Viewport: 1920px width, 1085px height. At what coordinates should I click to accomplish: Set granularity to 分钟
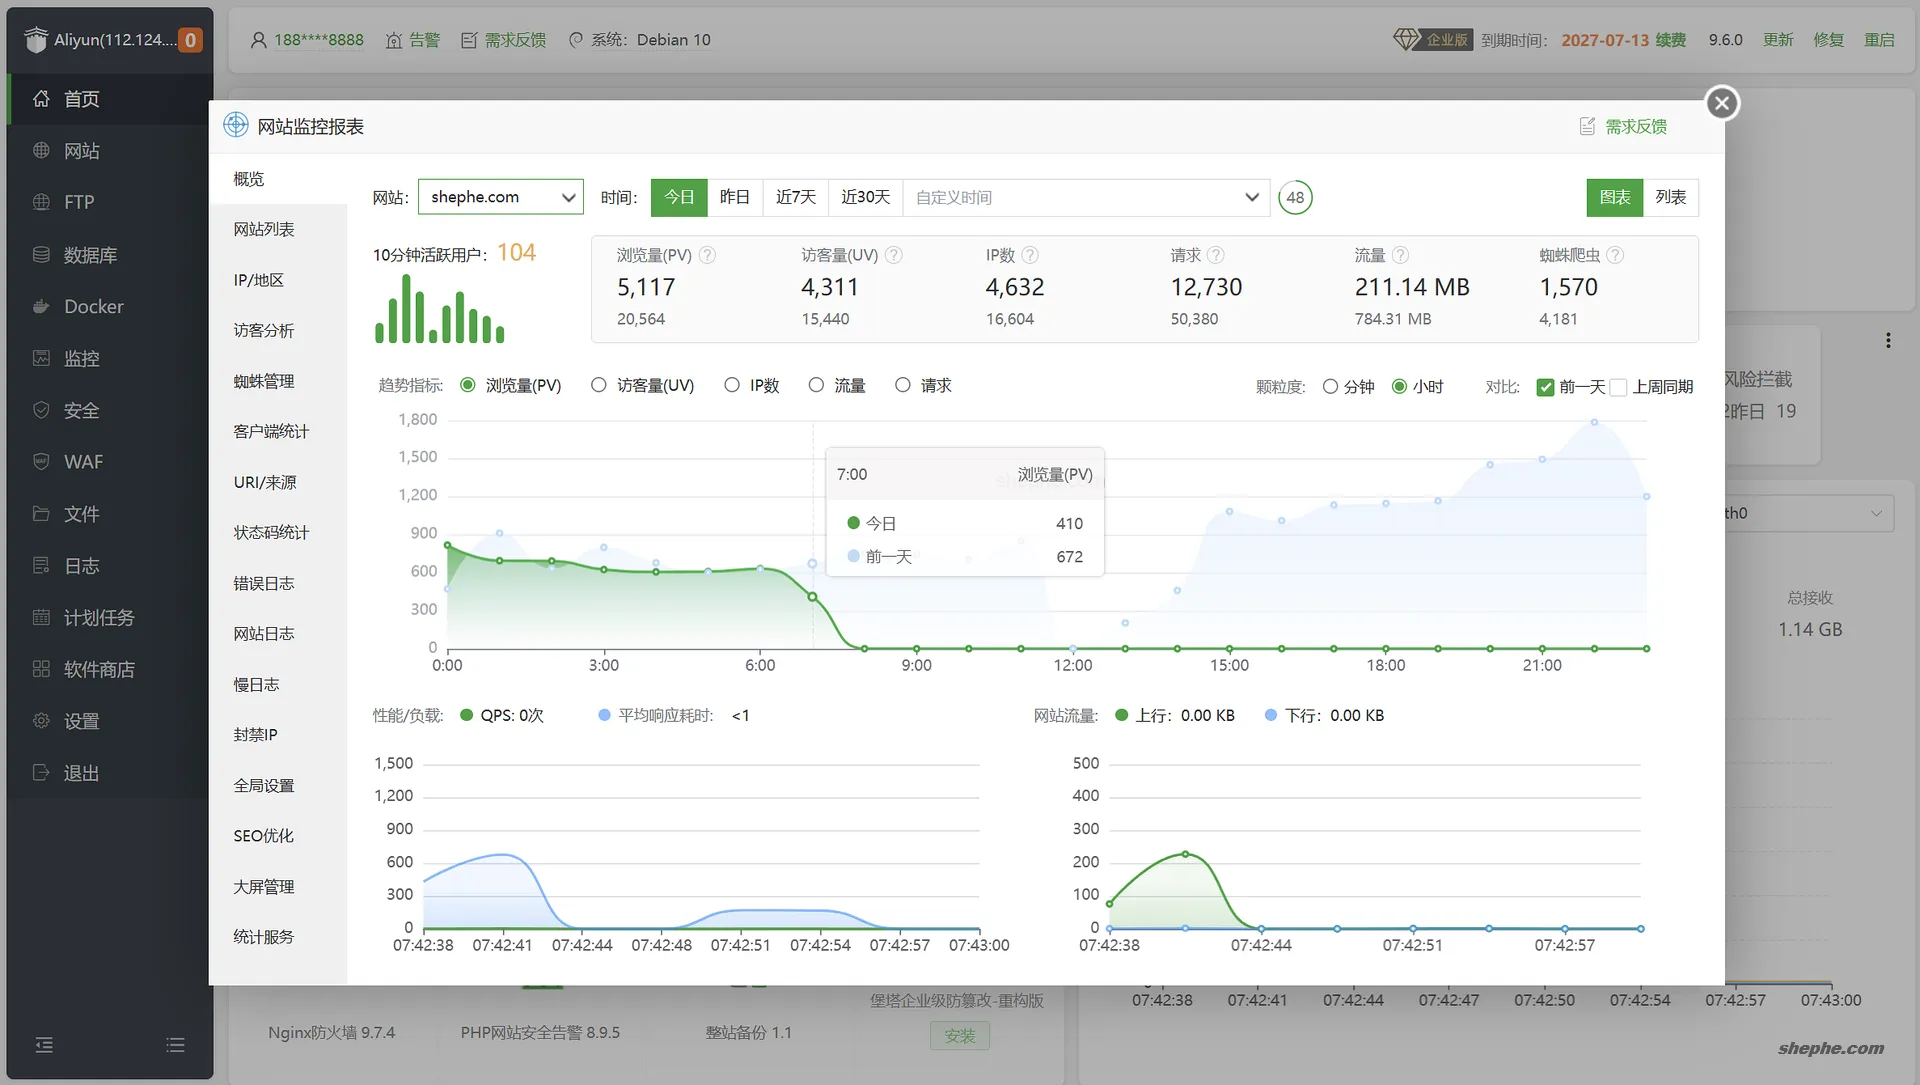tap(1330, 387)
